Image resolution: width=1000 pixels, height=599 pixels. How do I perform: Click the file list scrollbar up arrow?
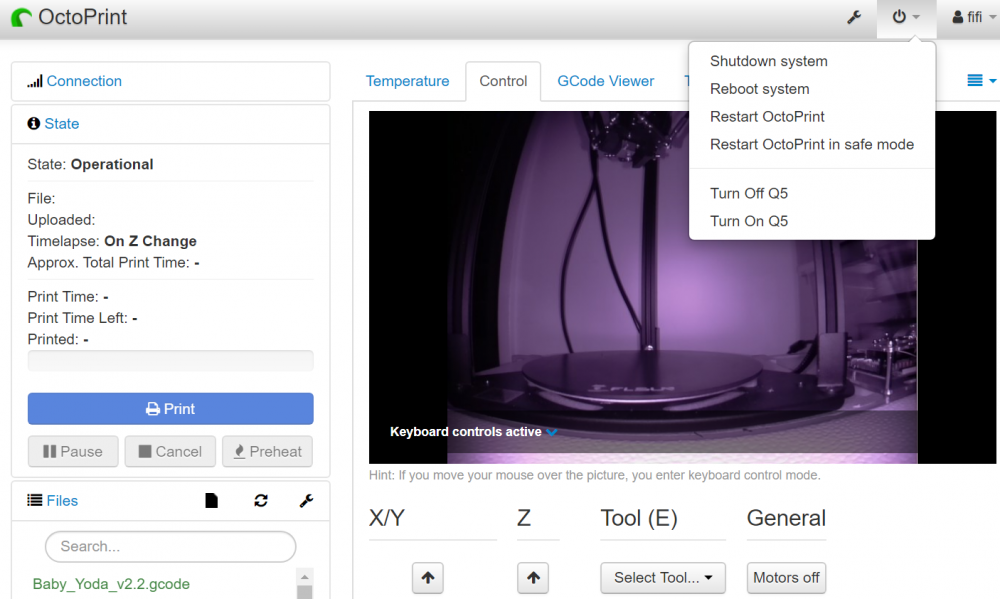point(305,577)
